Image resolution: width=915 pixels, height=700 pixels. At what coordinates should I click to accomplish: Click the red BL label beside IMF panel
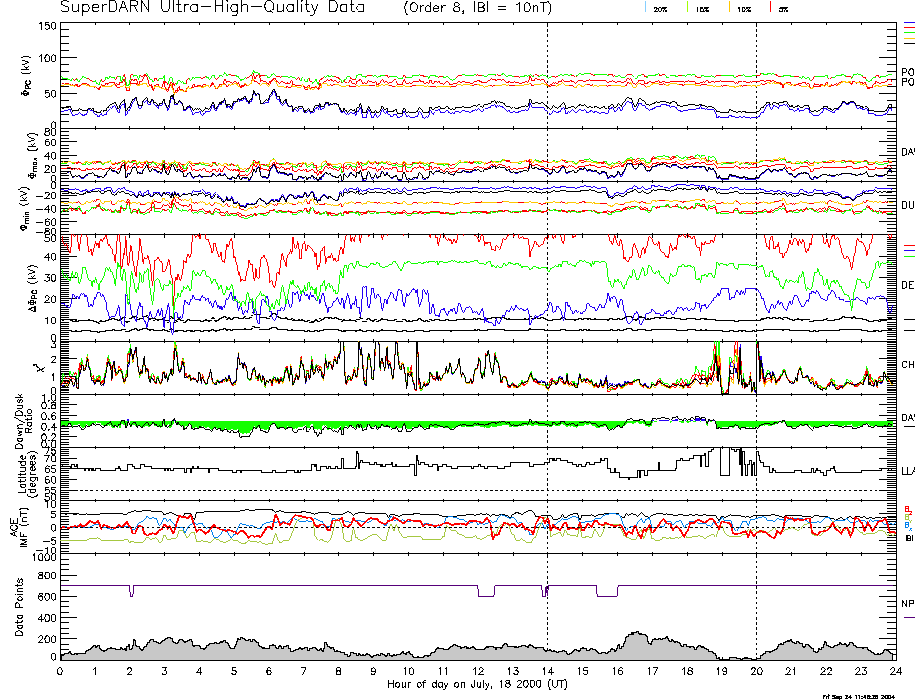tap(907, 509)
